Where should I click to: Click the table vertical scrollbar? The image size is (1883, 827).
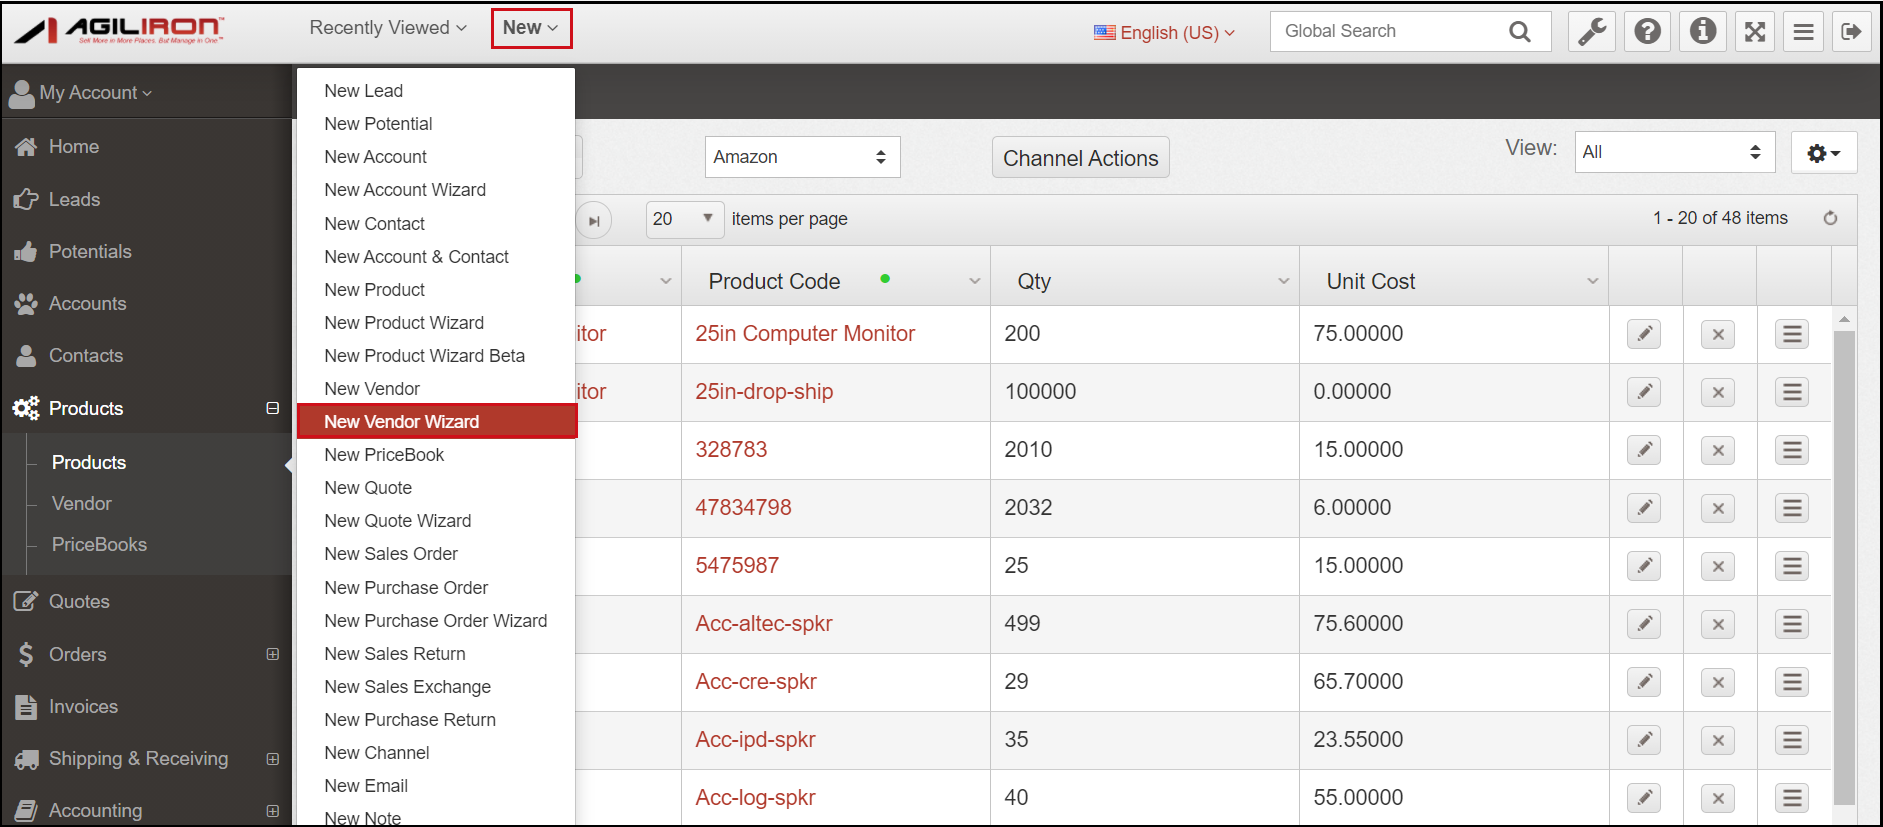1844,566
